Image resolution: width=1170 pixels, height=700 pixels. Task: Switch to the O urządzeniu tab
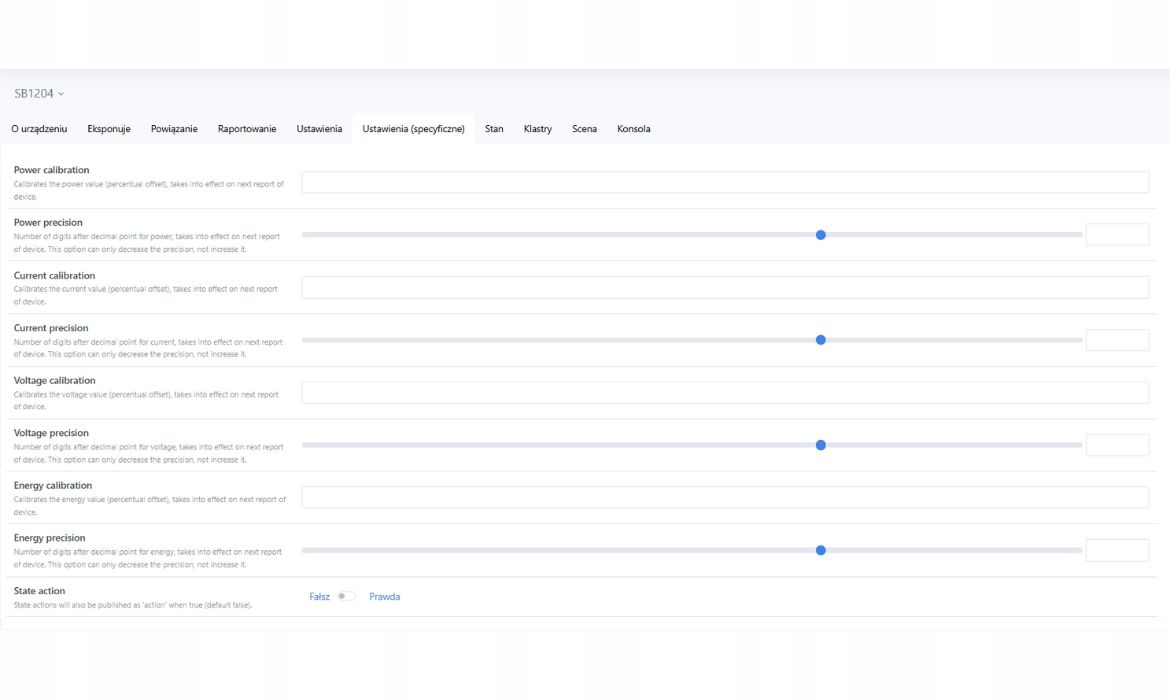coord(39,129)
